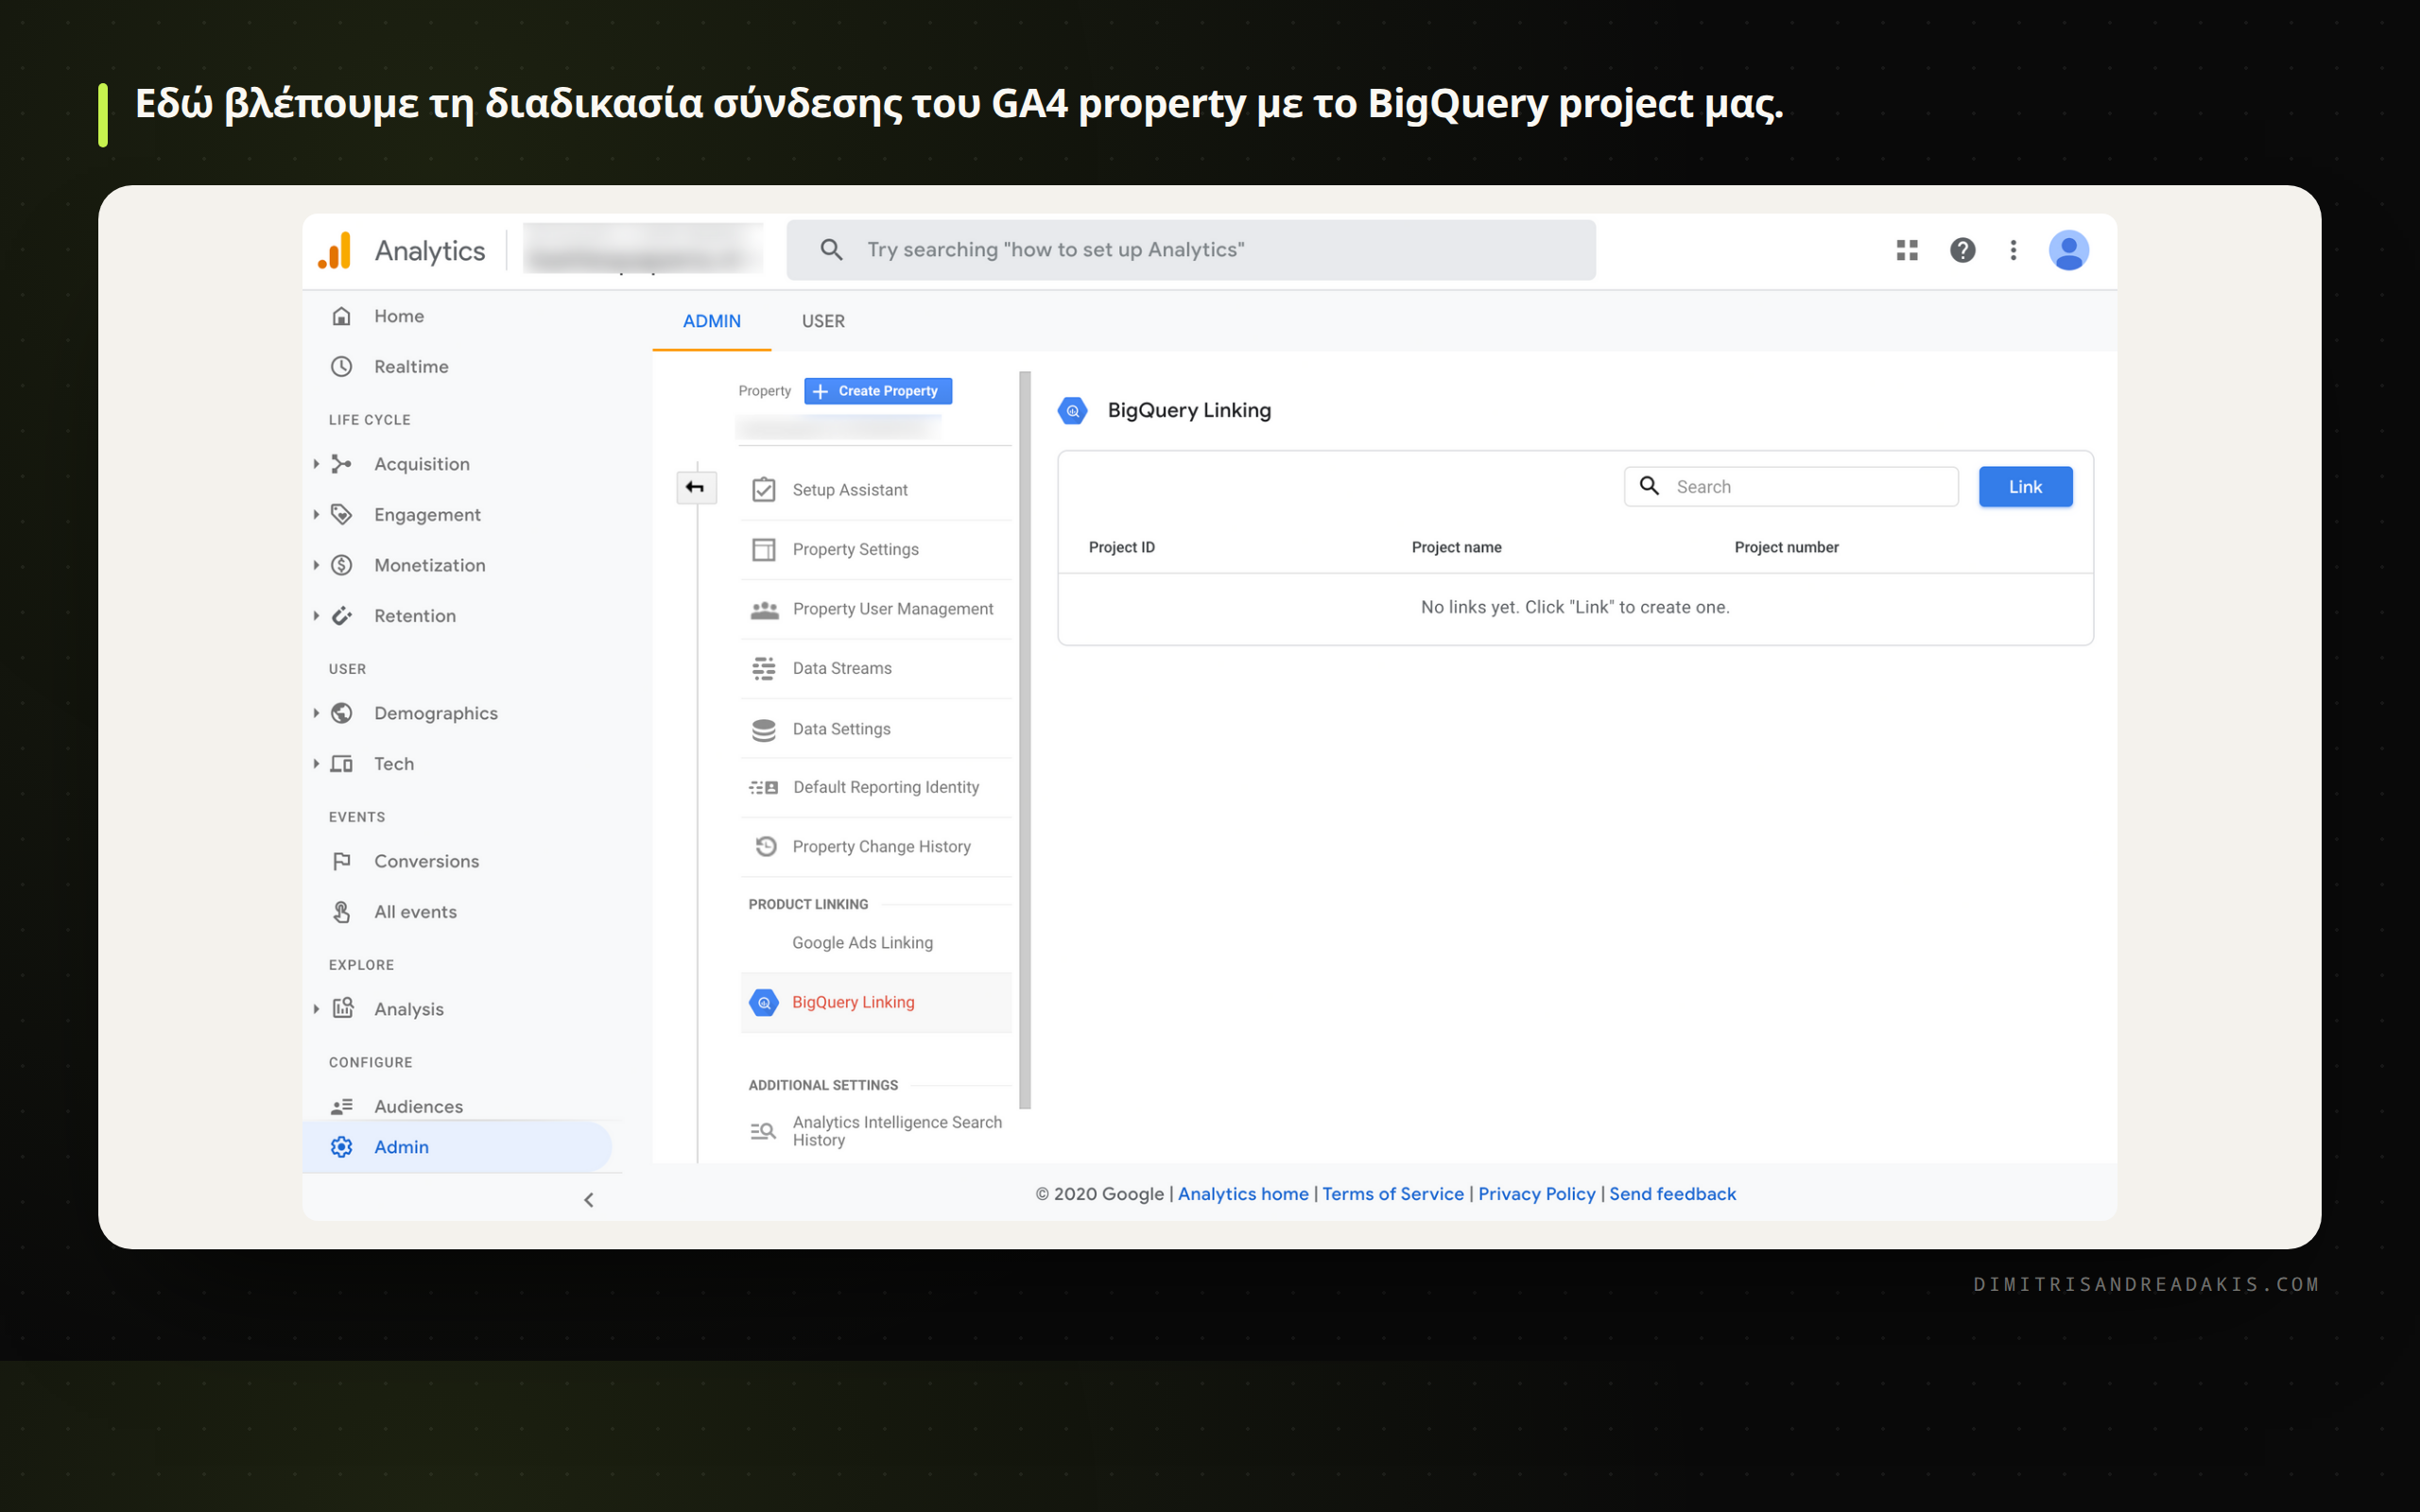This screenshot has width=2420, height=1512.
Task: Click the Project number column header
Action: pyautogui.click(x=1786, y=548)
